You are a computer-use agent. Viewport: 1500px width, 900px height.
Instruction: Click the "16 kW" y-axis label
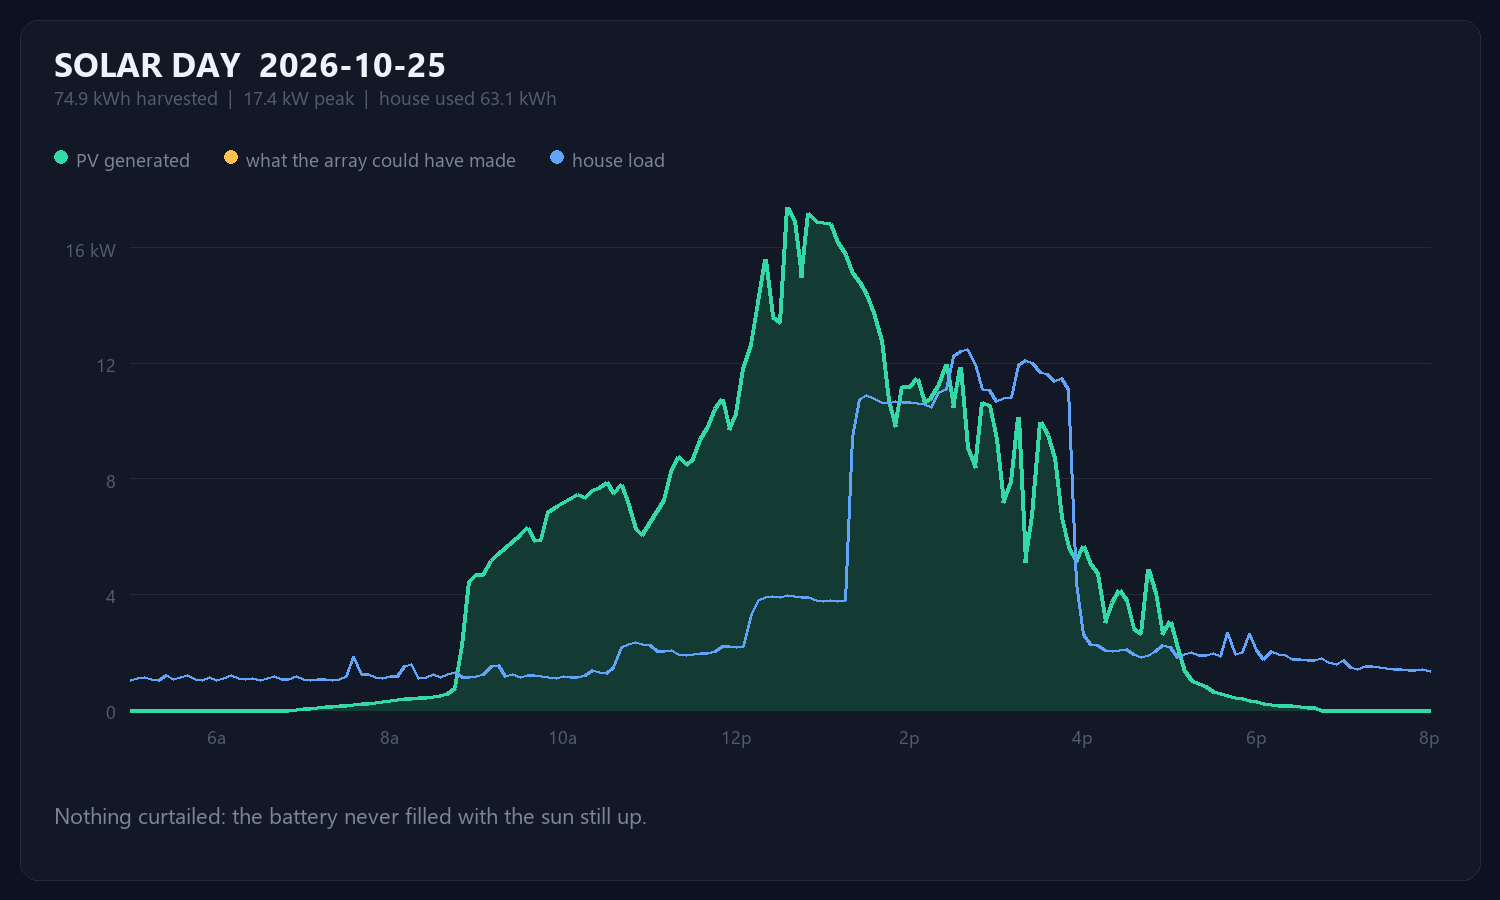(91, 251)
